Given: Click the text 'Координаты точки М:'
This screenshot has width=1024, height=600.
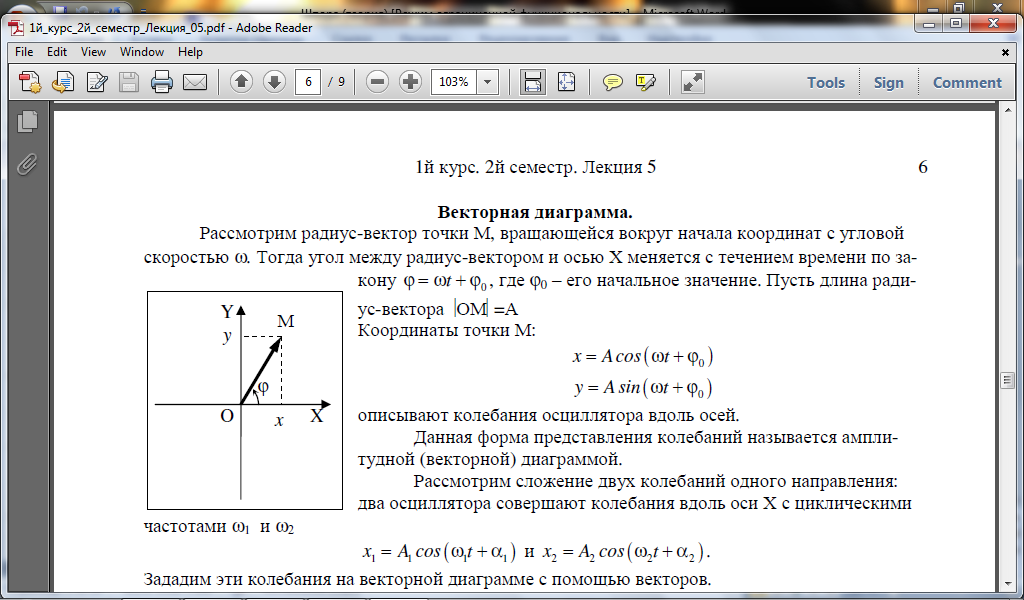Looking at the screenshot, I should coord(447,330).
